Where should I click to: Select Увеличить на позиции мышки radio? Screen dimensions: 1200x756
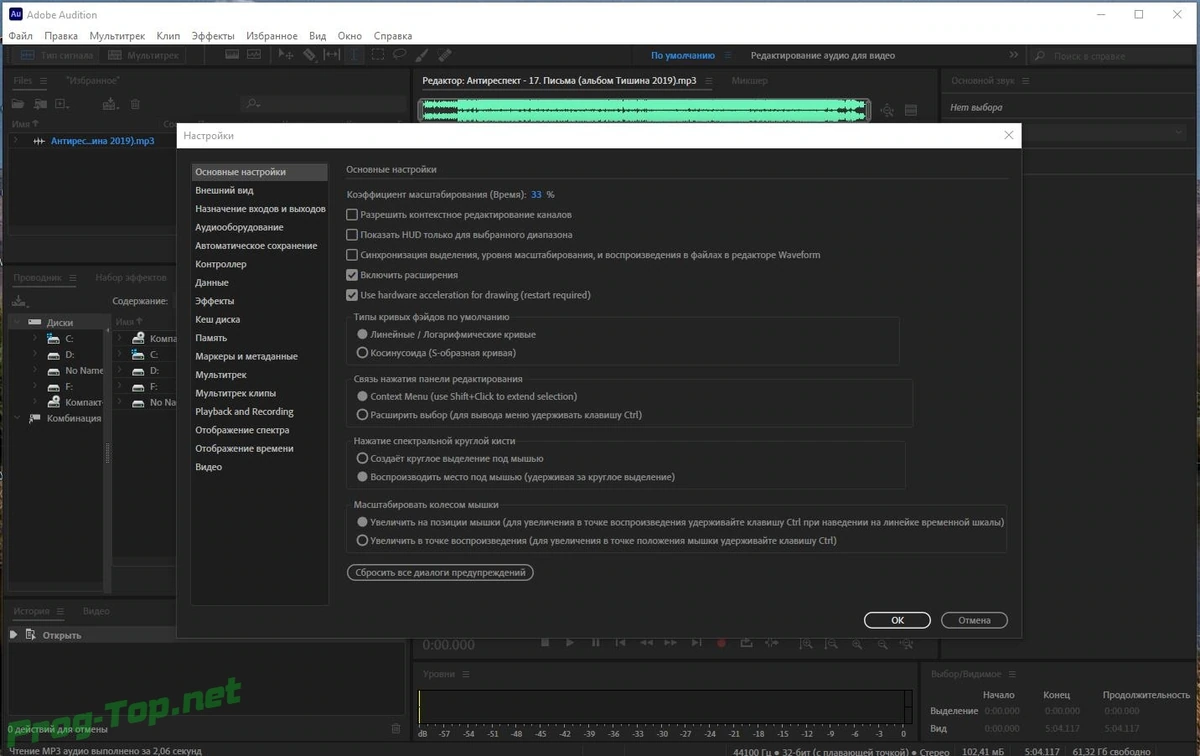(363, 522)
